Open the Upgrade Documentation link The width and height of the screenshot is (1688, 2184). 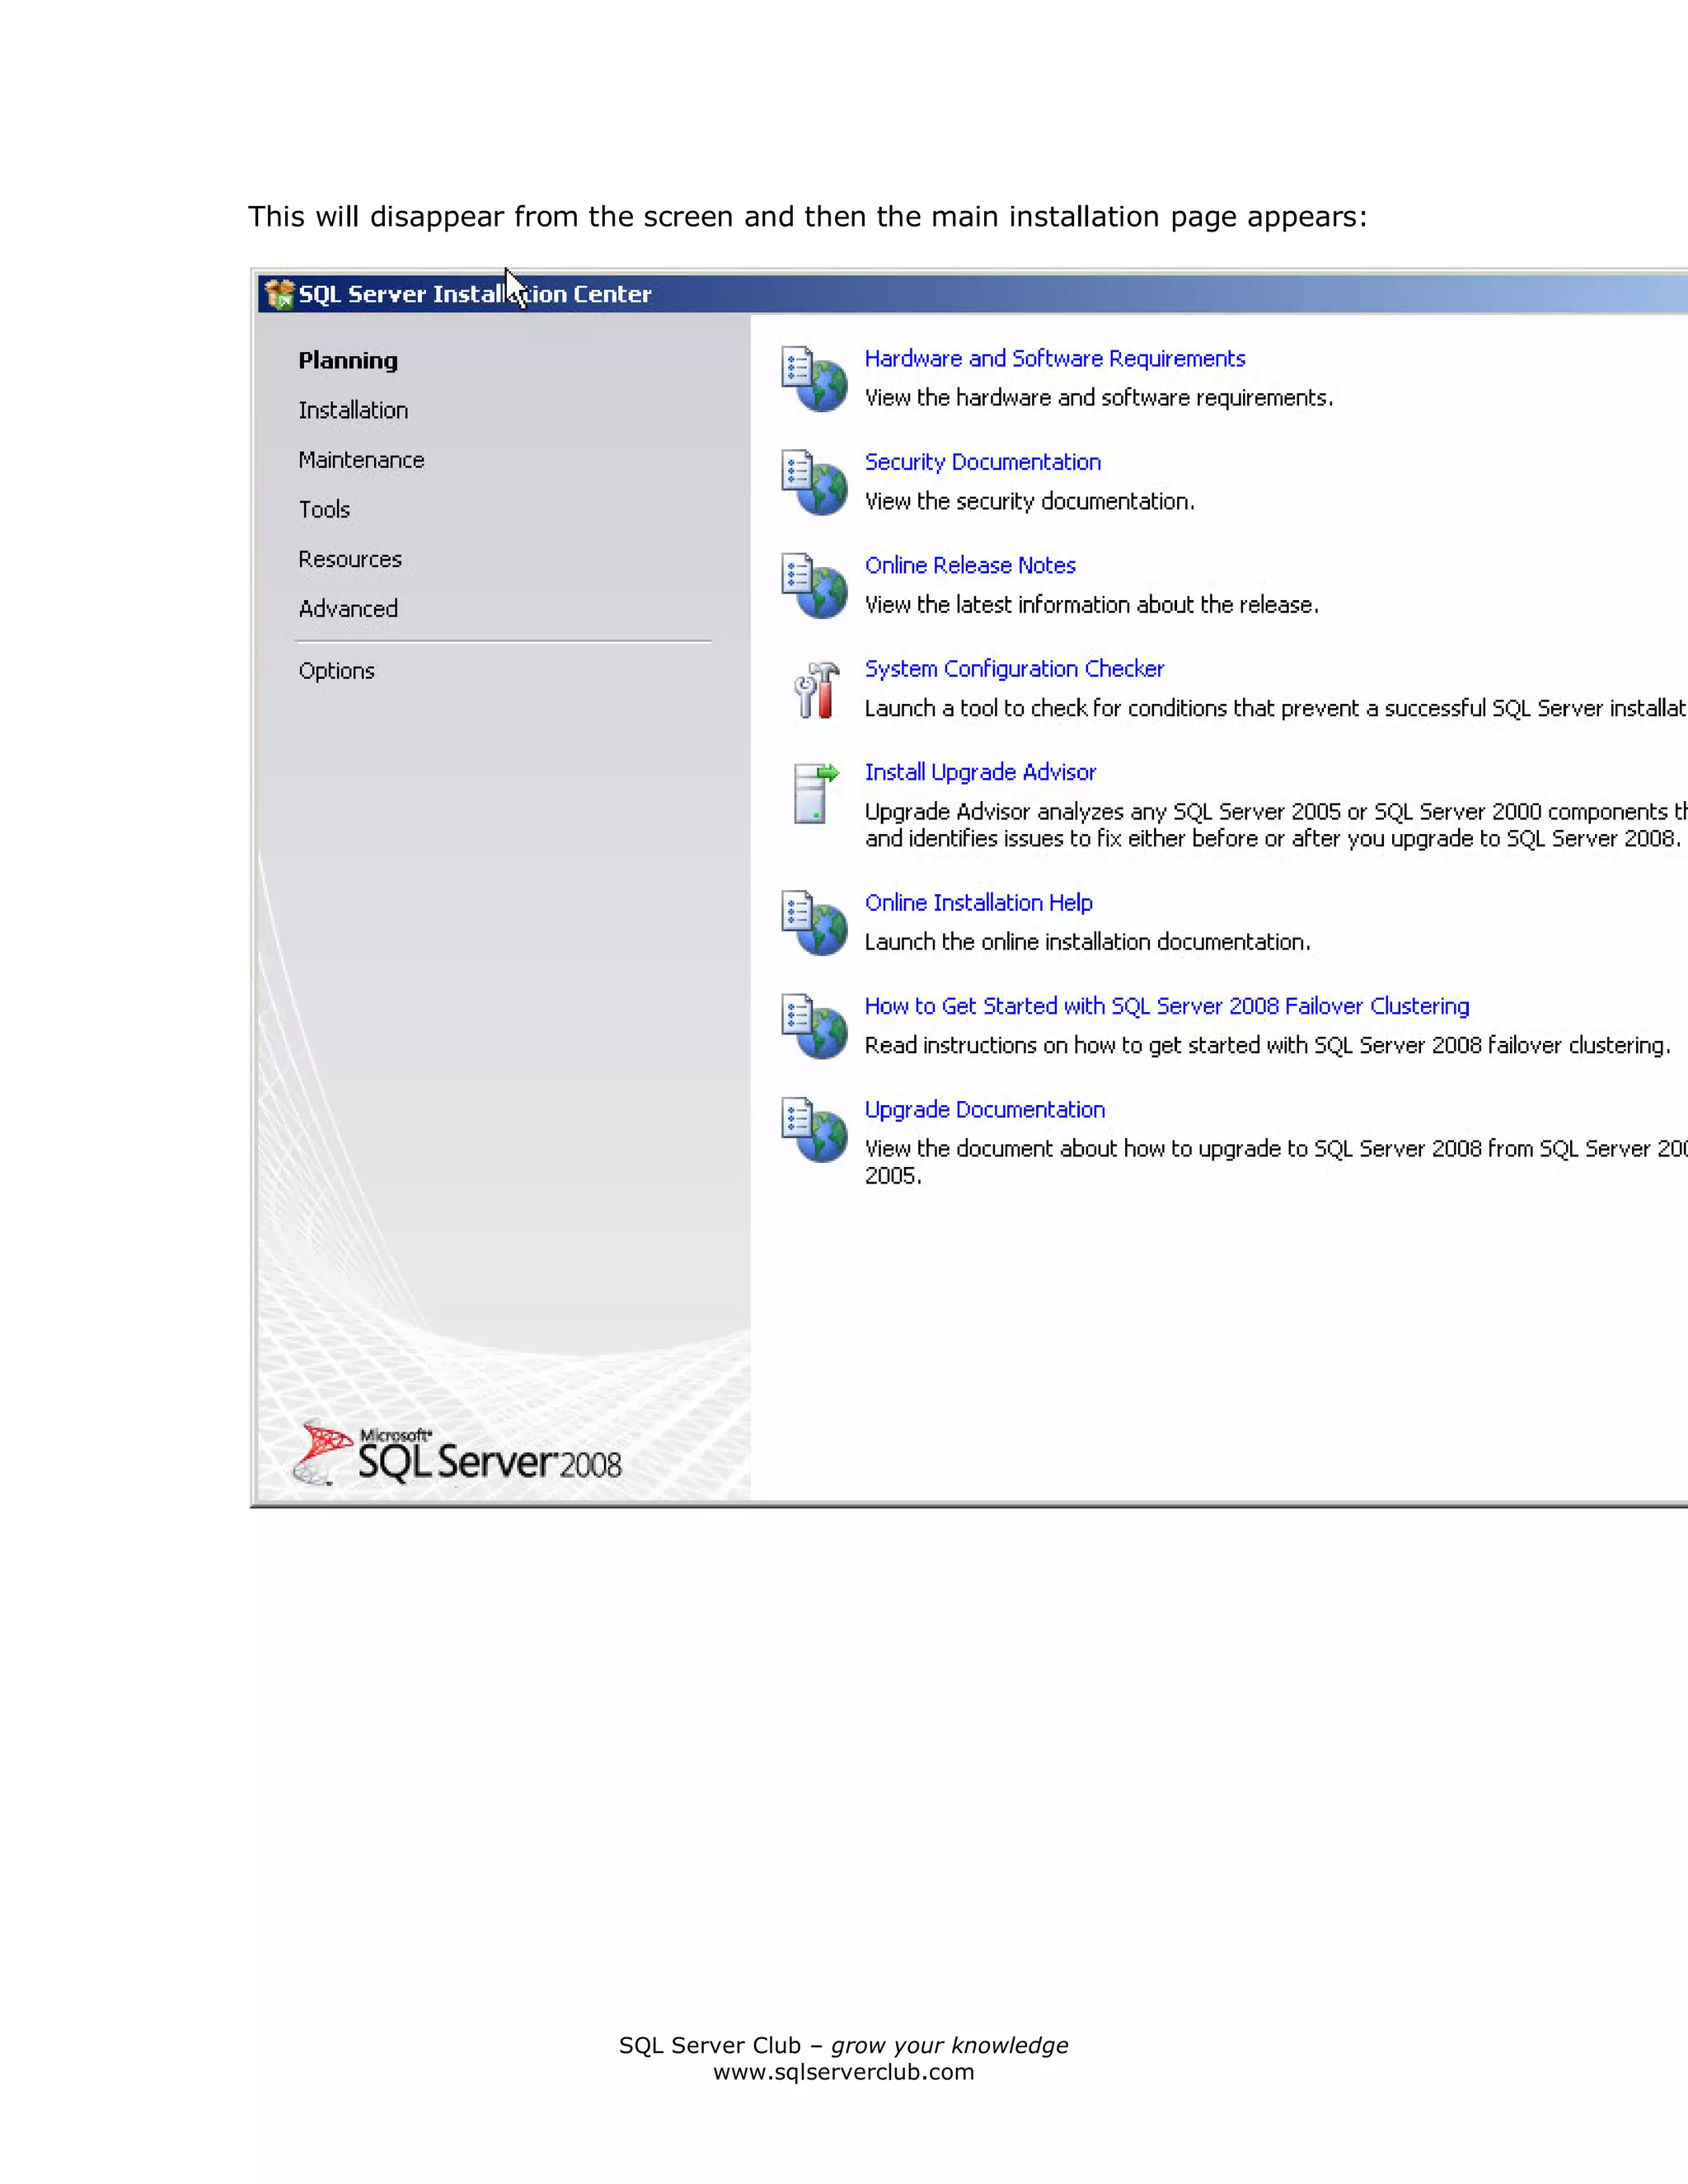click(x=985, y=1109)
